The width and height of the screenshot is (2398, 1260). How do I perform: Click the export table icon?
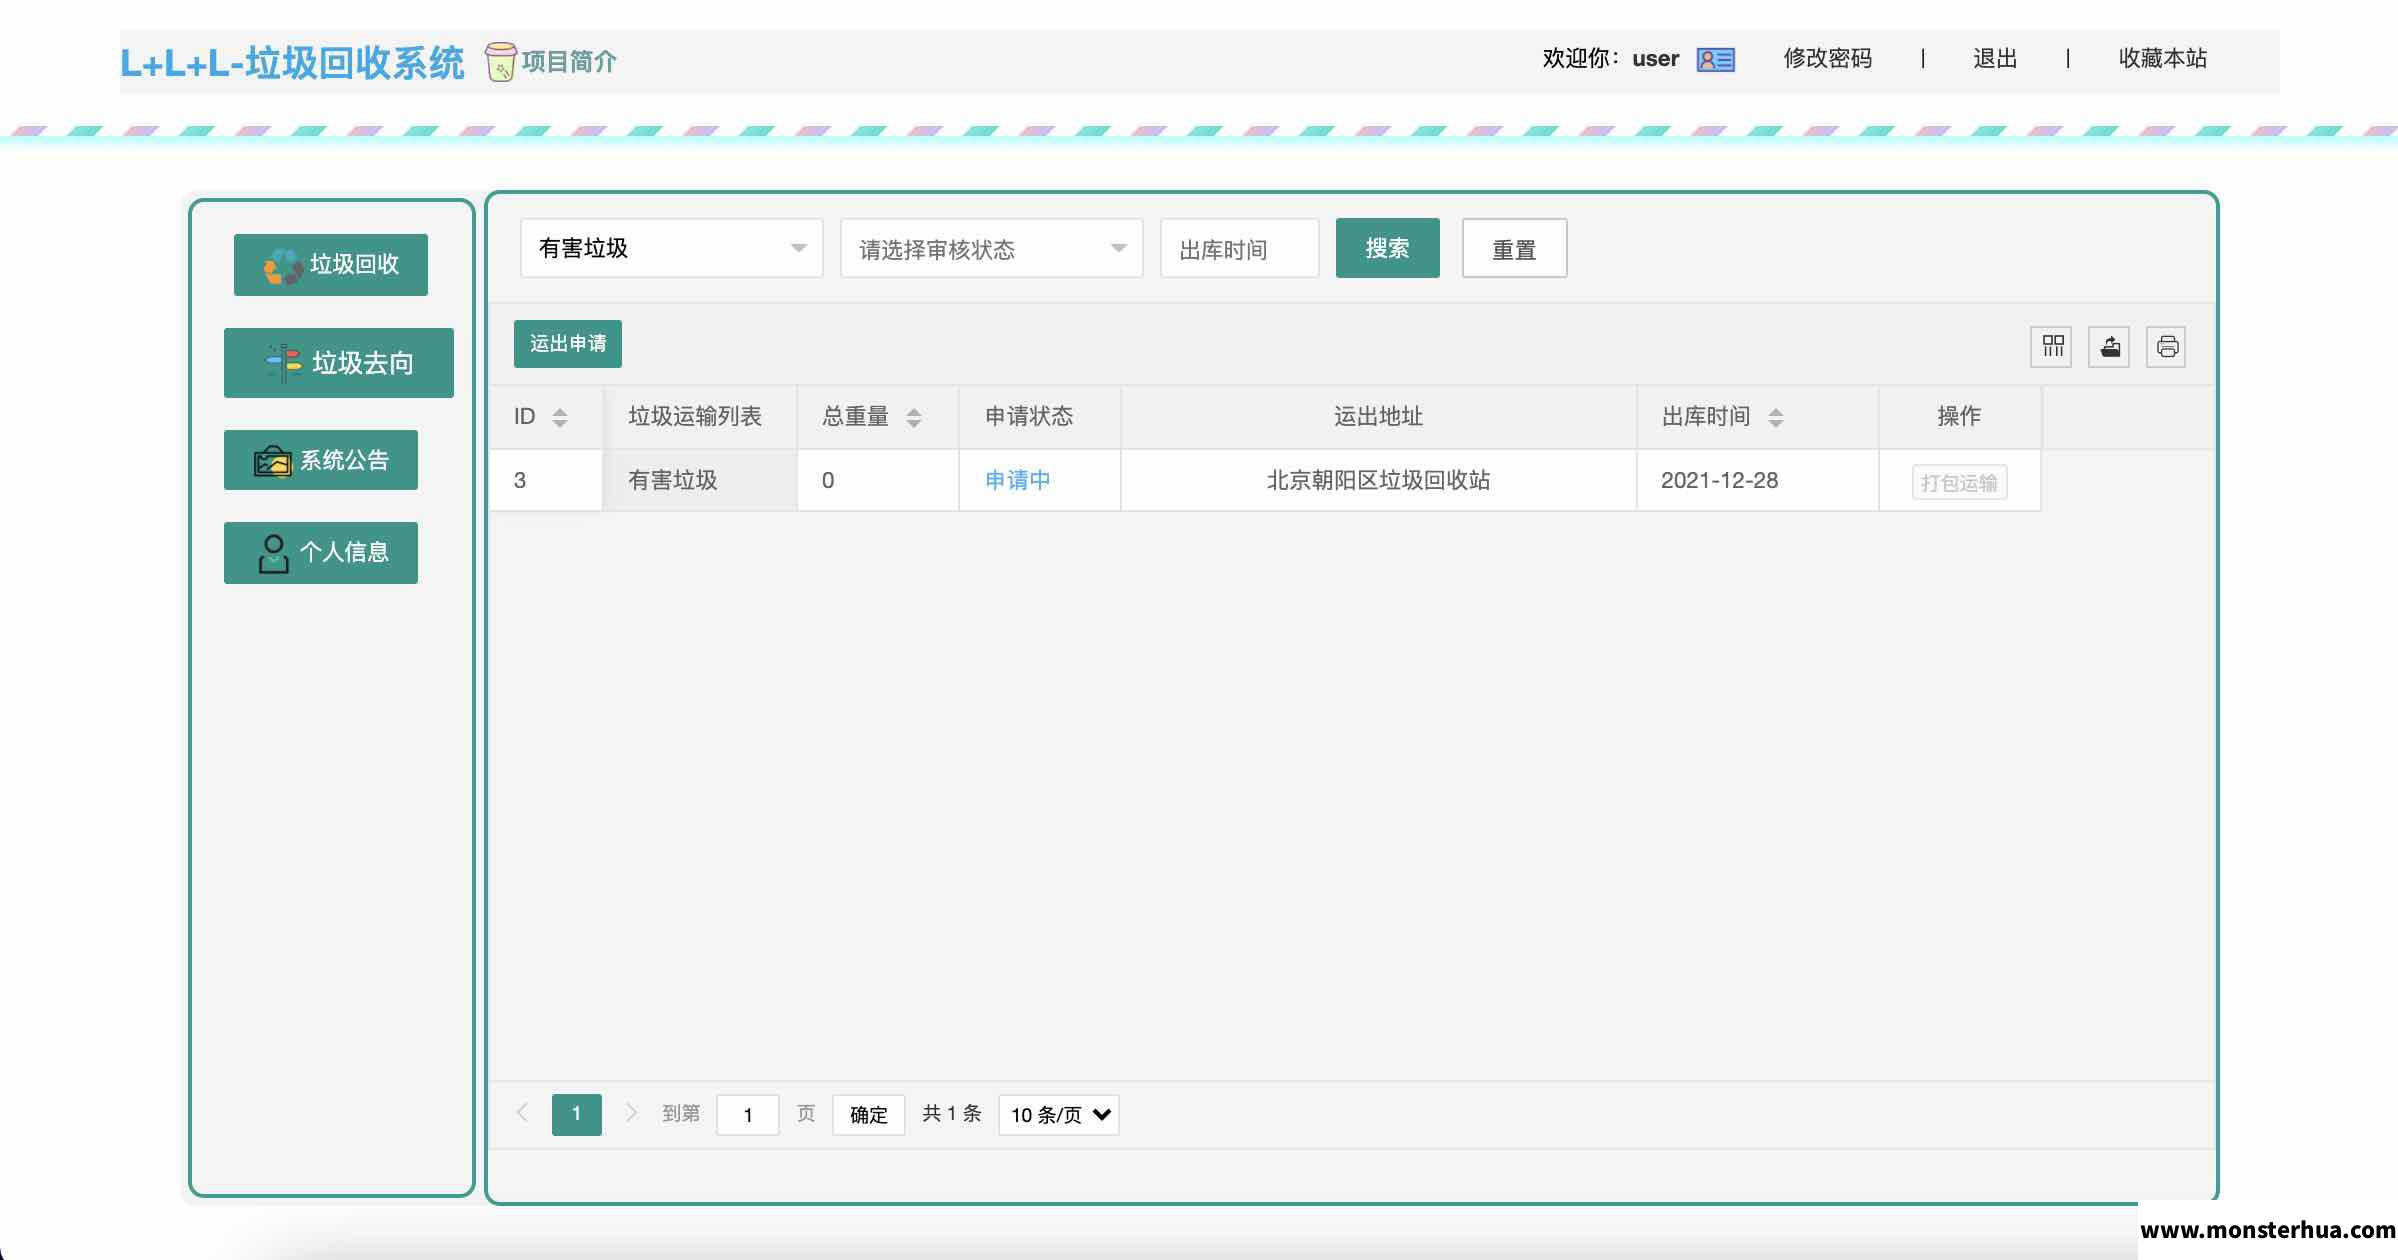point(2110,347)
